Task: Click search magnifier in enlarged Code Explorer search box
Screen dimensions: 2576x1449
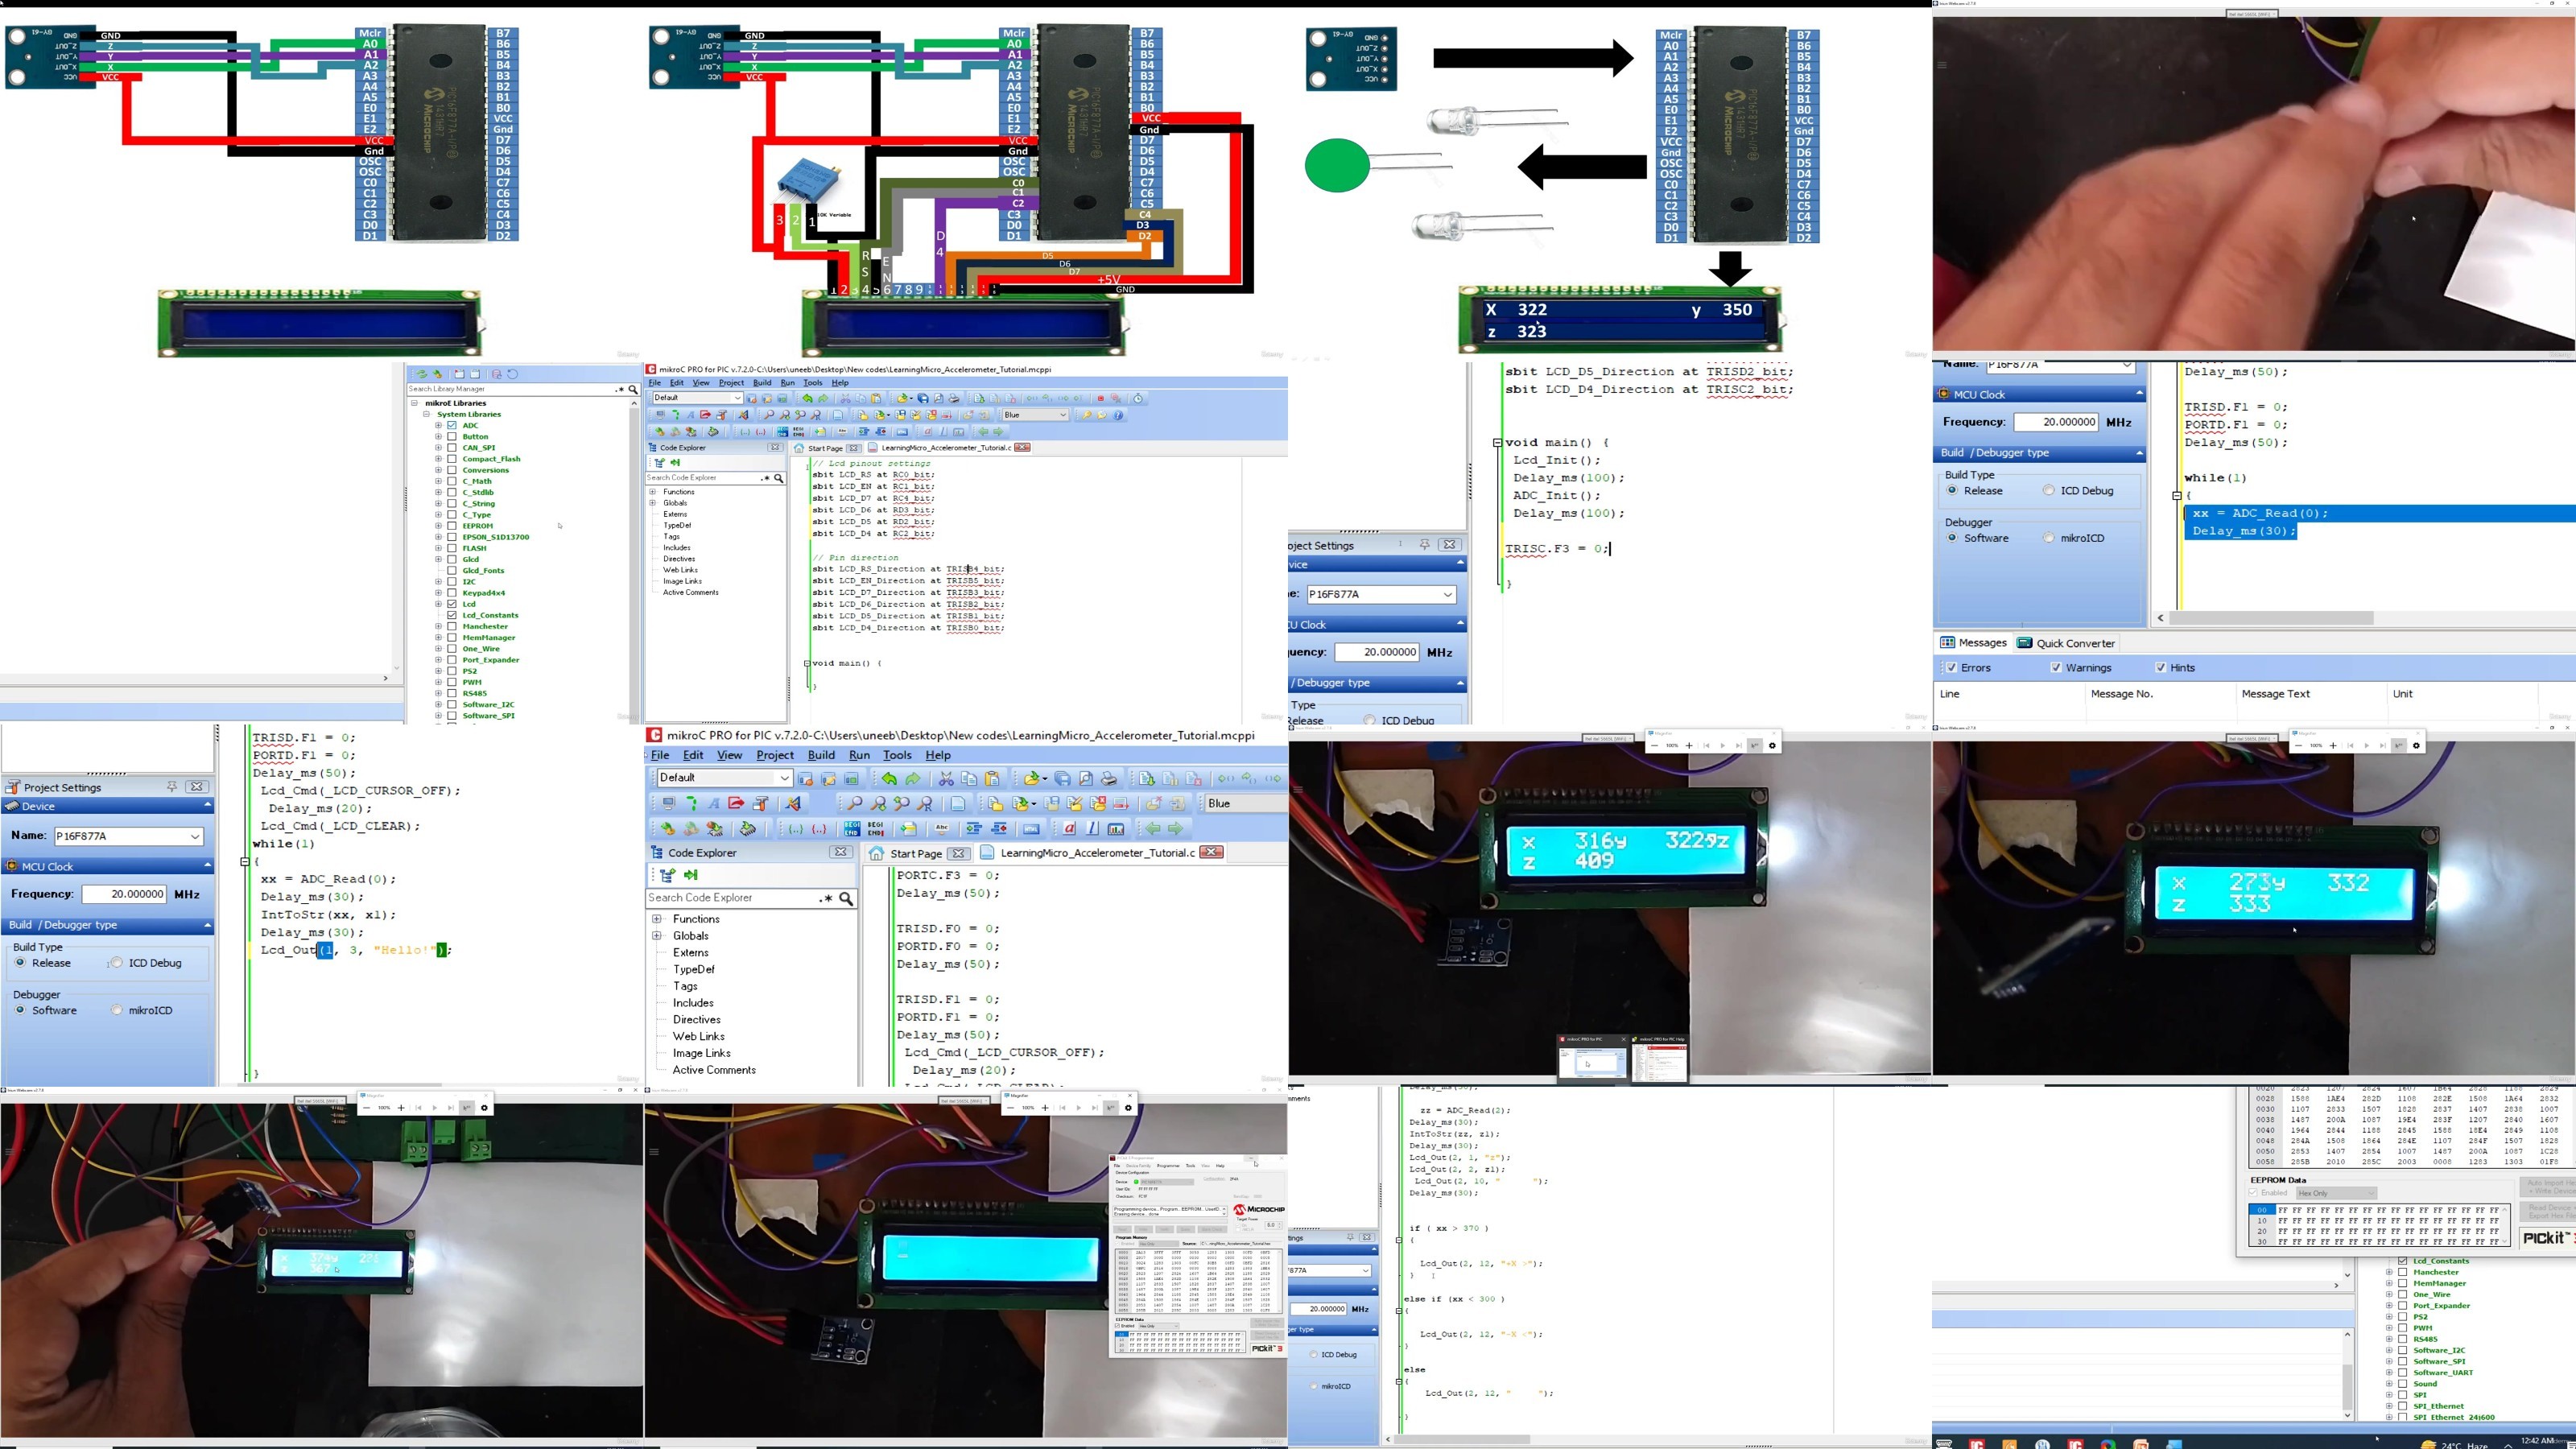Action: click(x=846, y=899)
